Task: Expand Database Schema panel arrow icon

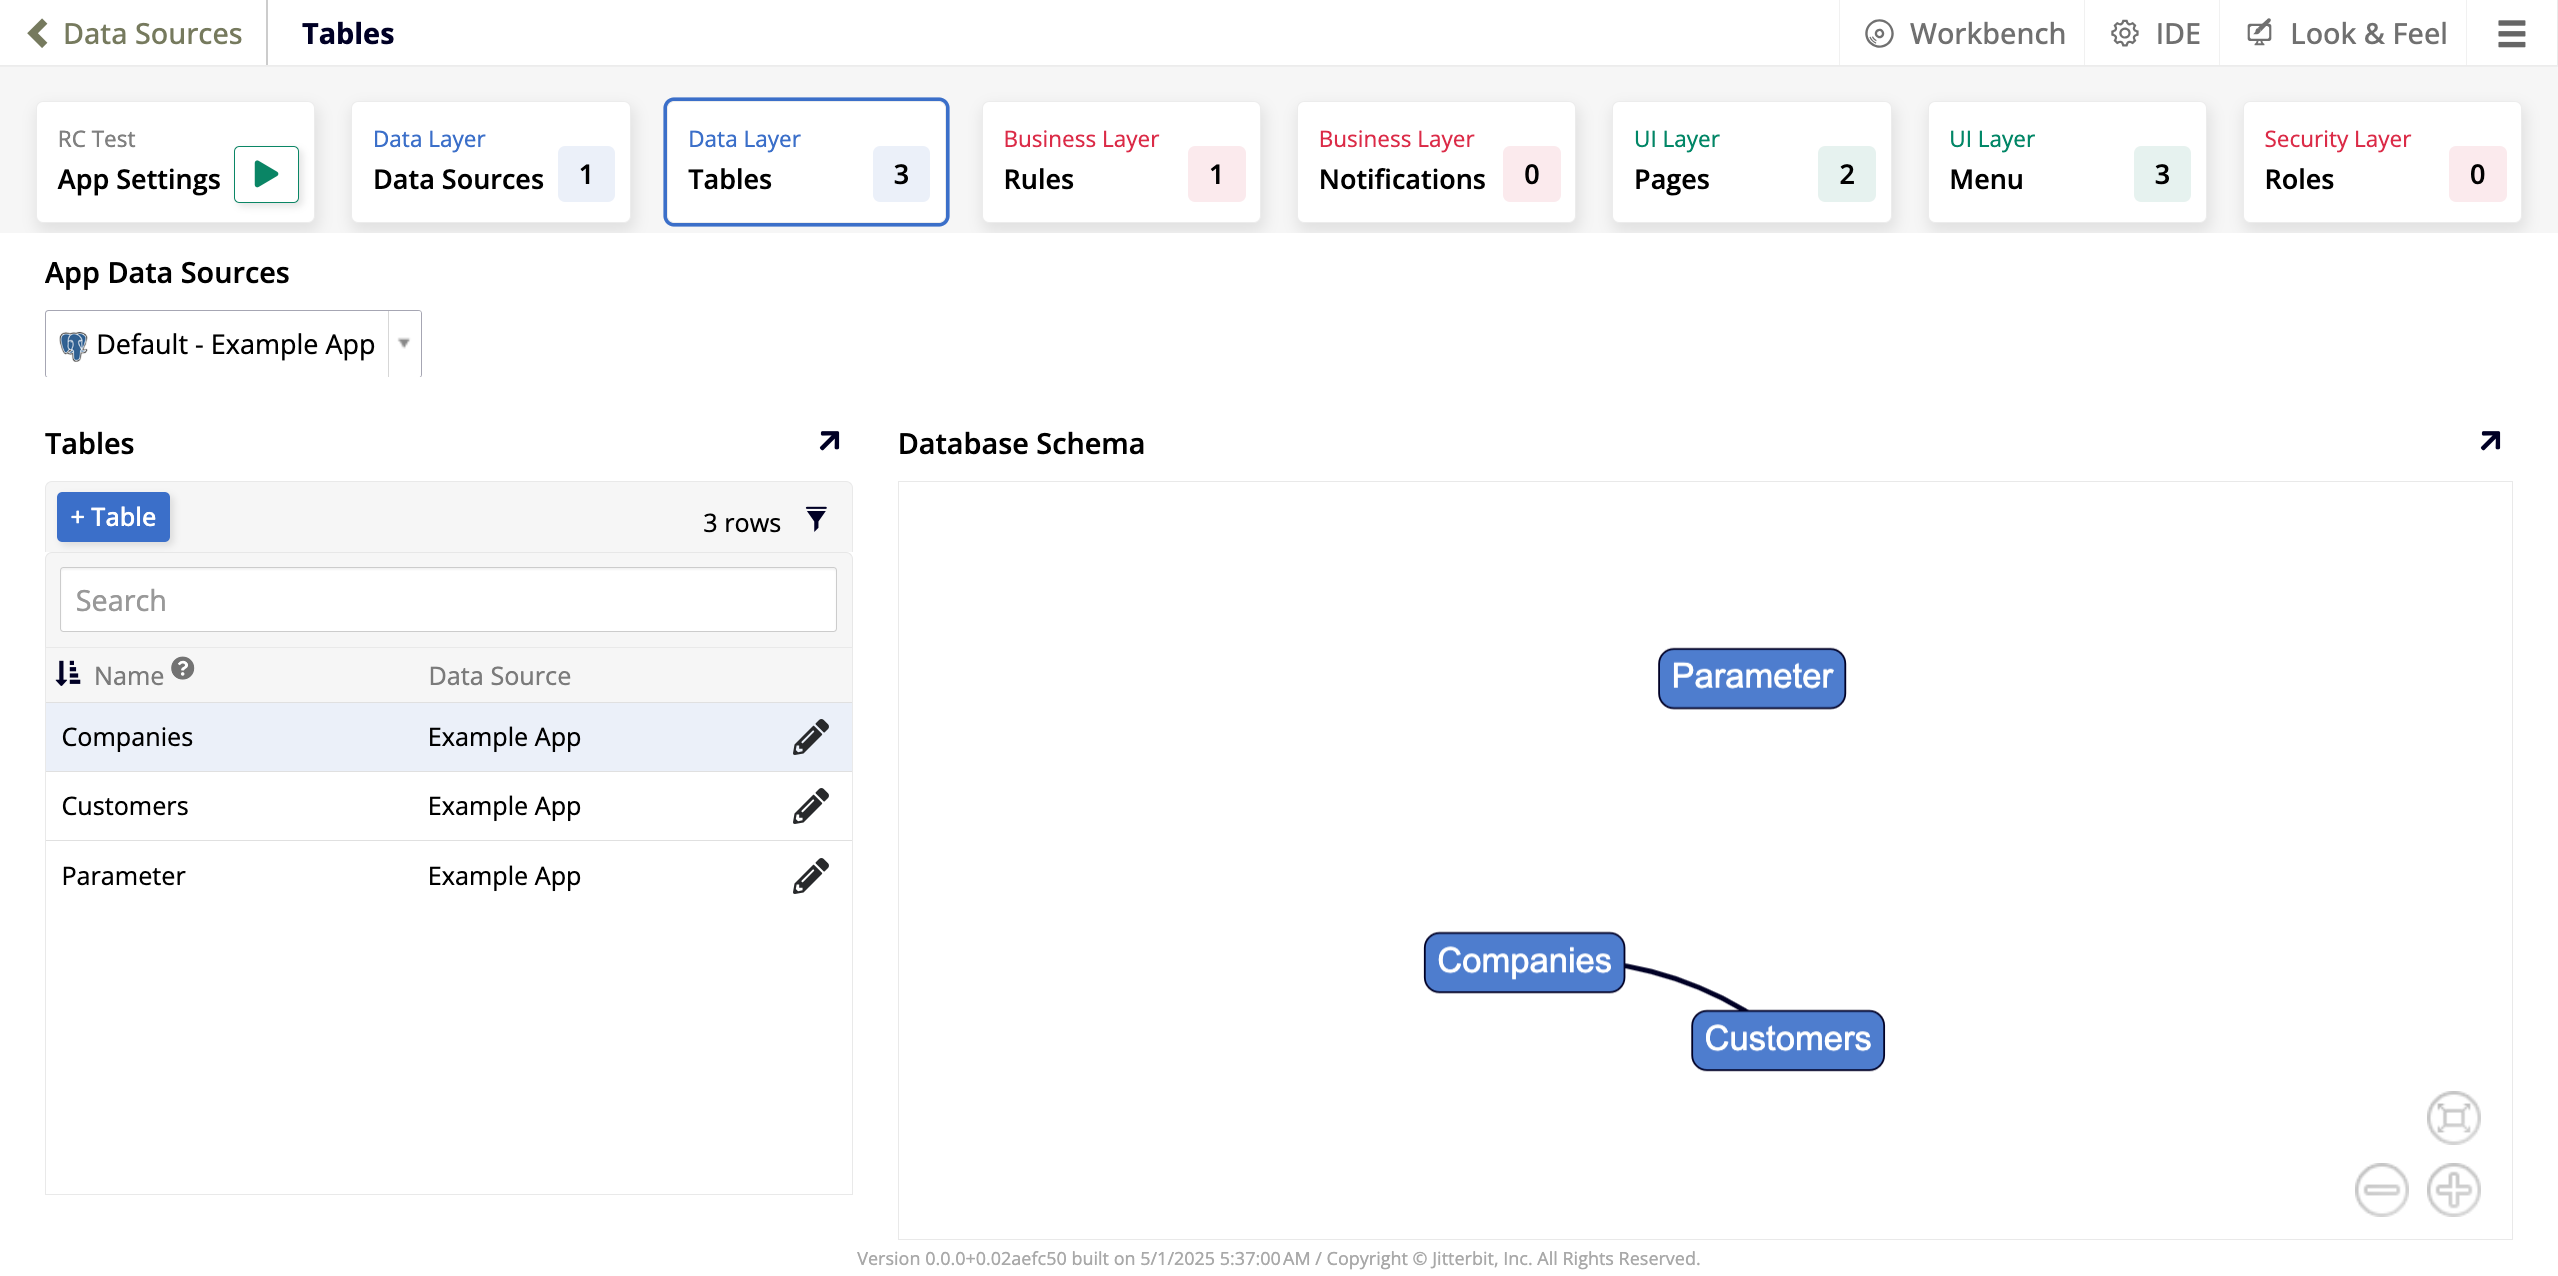Action: click(x=2490, y=441)
